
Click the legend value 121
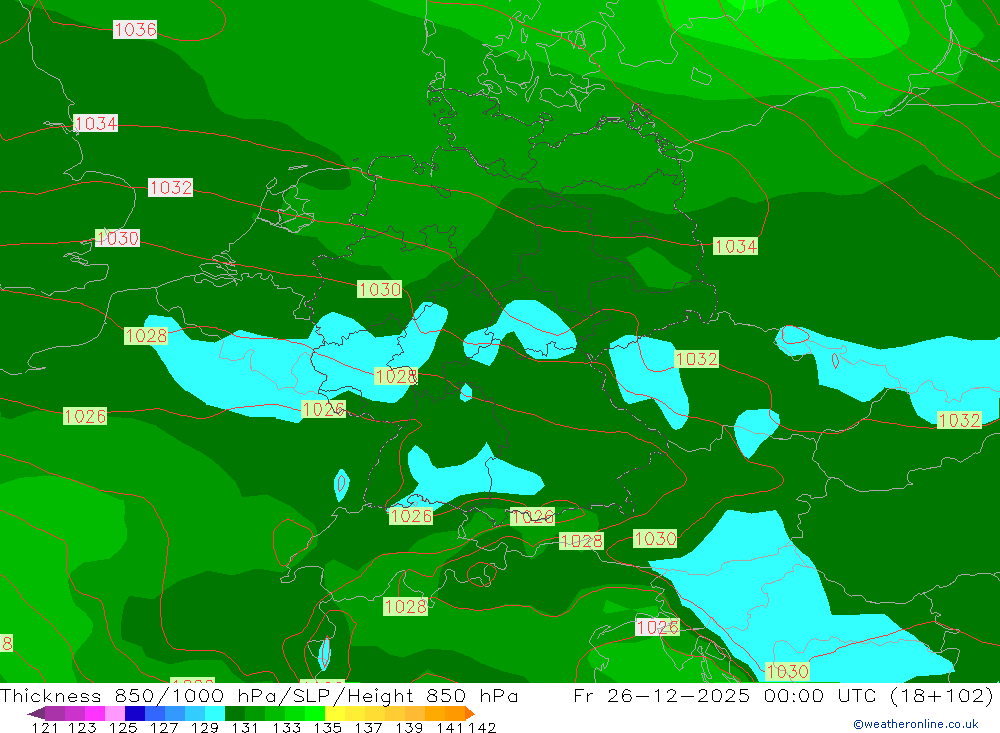point(45,727)
